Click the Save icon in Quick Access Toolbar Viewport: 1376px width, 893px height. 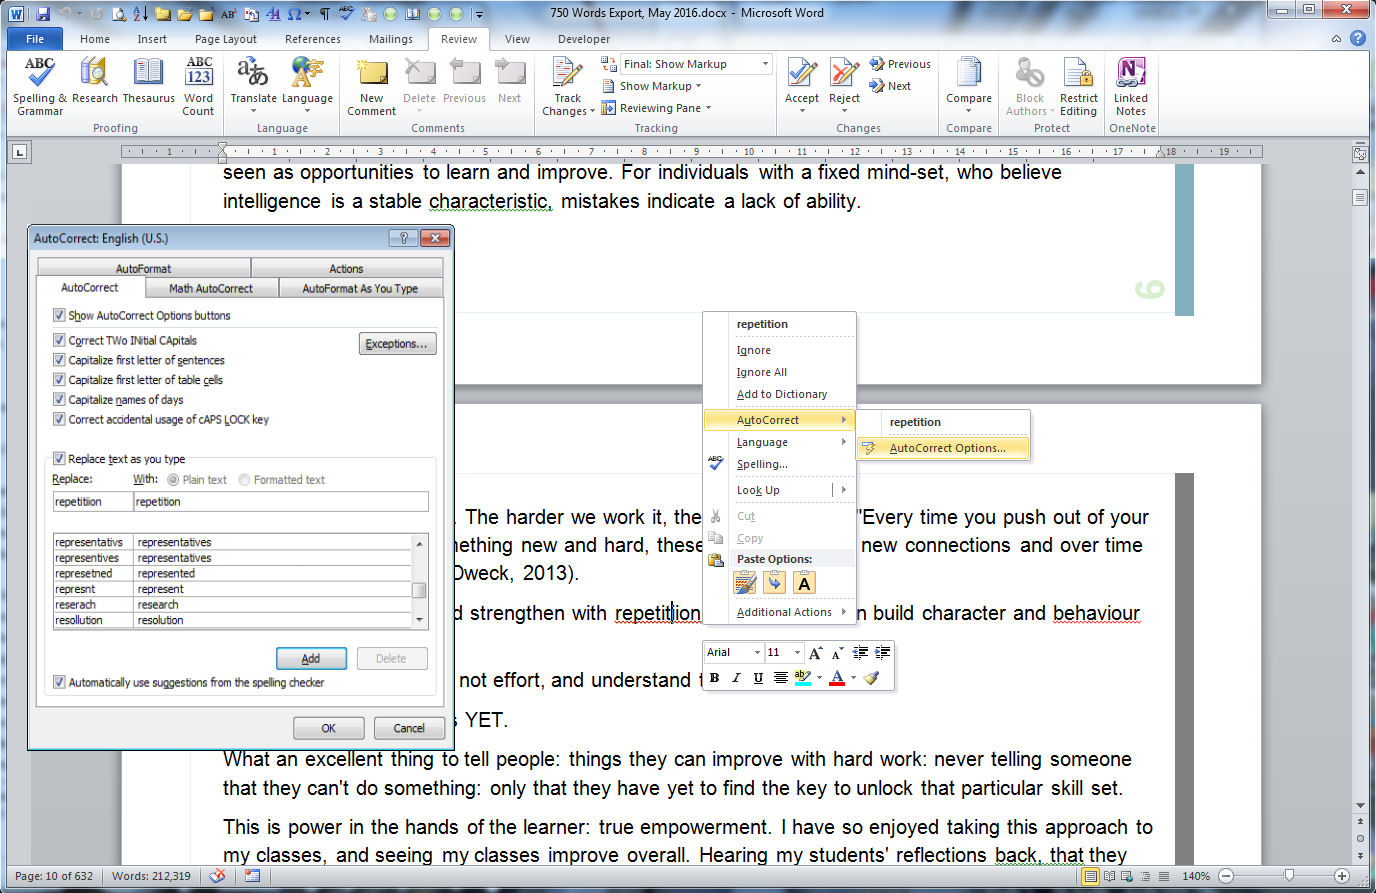pyautogui.click(x=43, y=14)
